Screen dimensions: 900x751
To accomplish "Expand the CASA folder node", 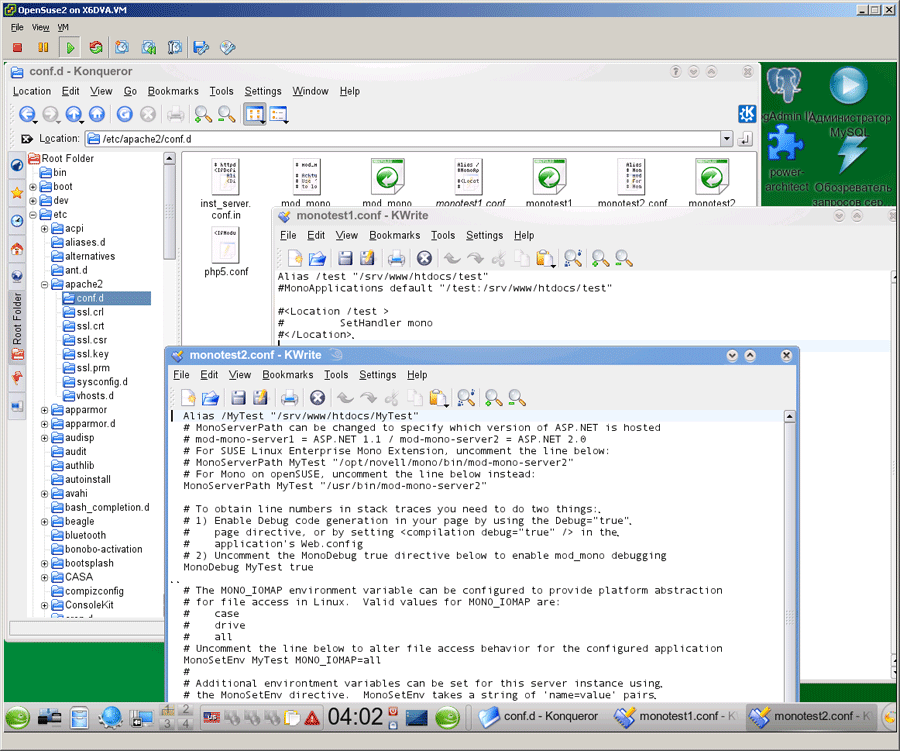I will coord(44,578).
